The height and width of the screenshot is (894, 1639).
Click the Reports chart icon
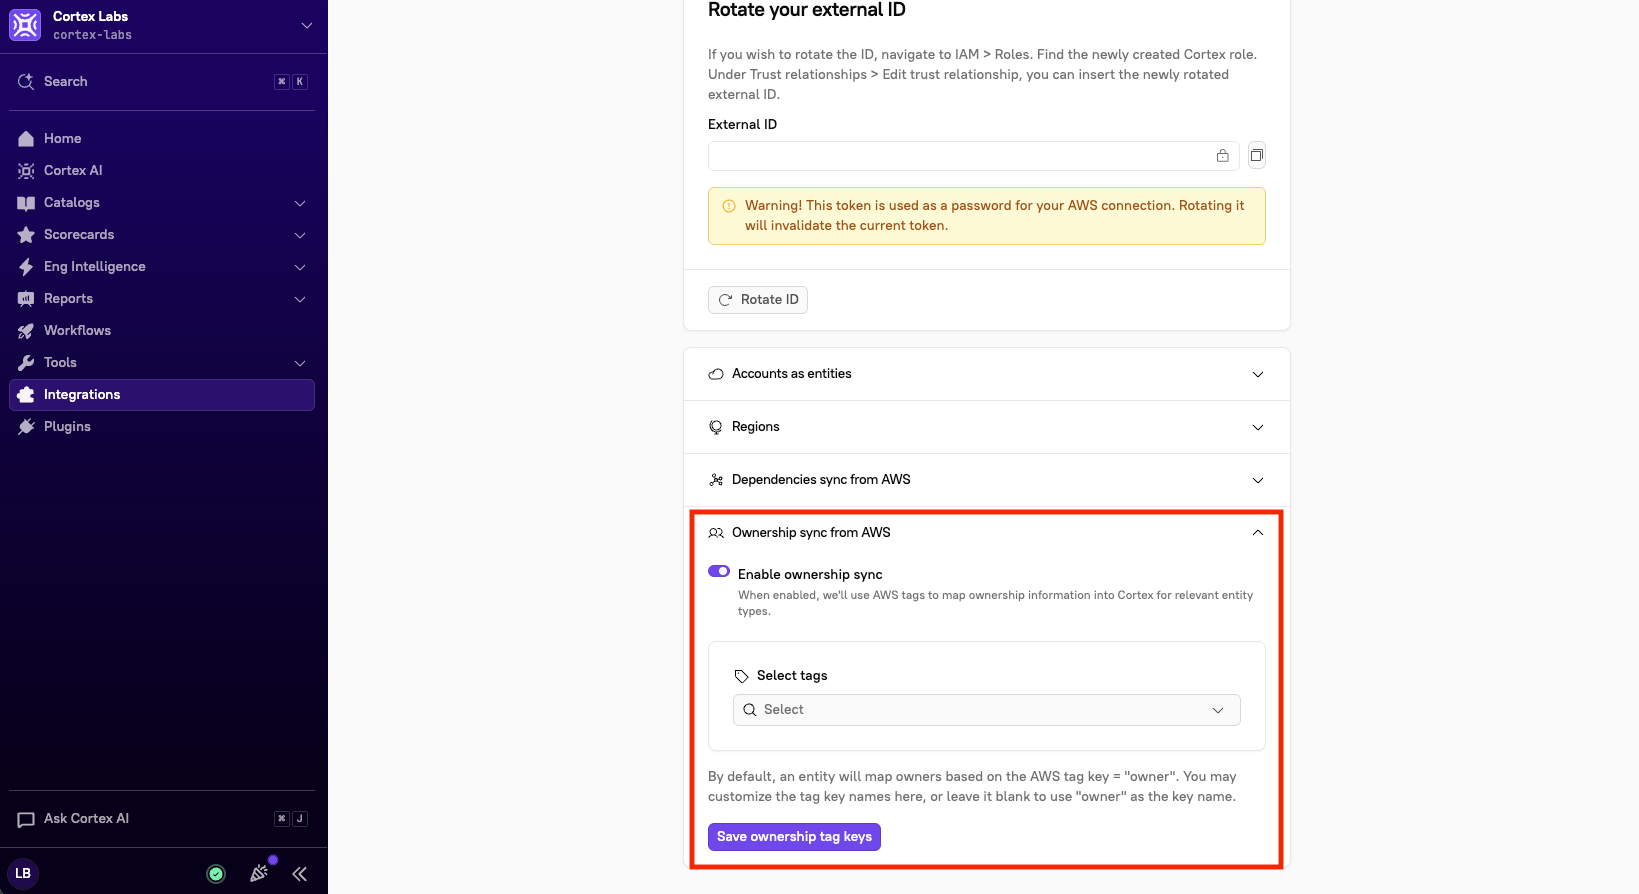pyautogui.click(x=26, y=299)
